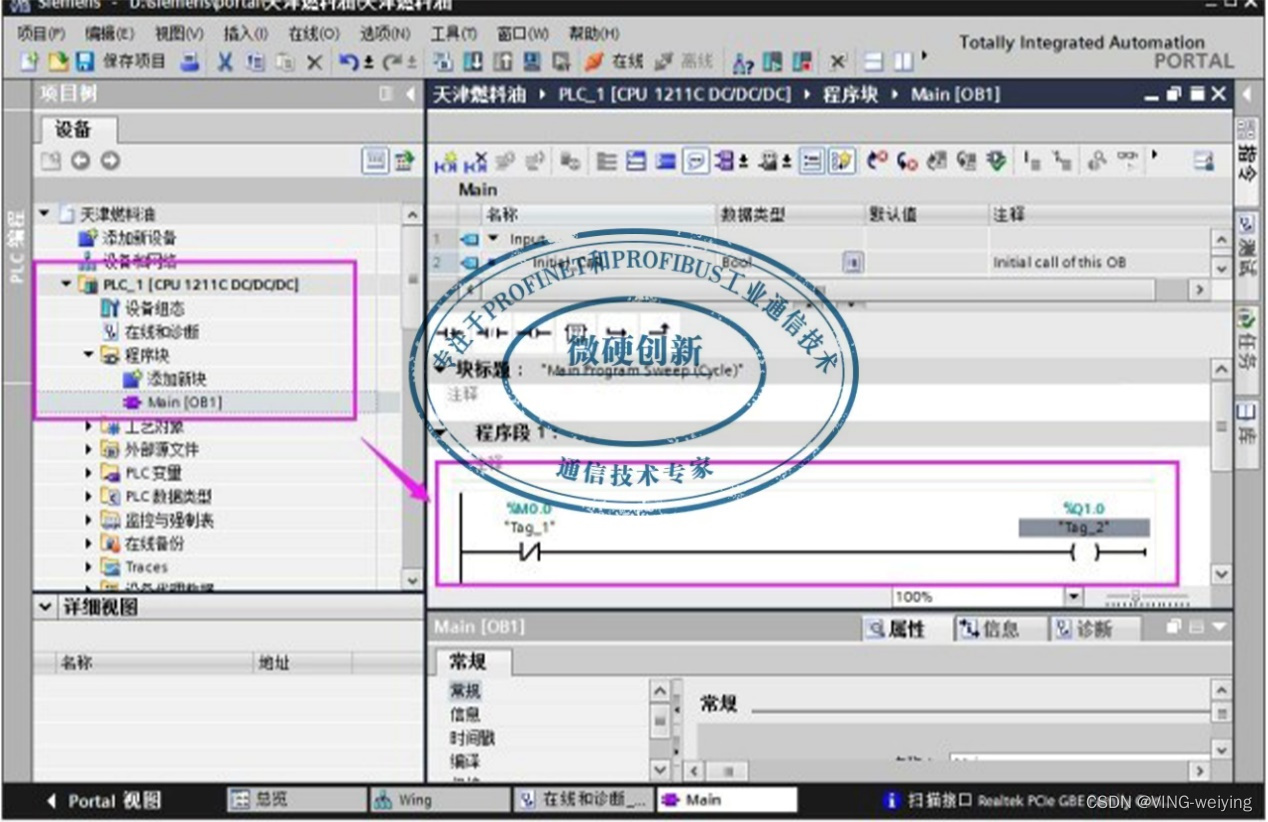Image resolution: width=1268 pixels, height=822 pixels.
Task: Expand the 在线备份 folder
Action: (x=89, y=544)
